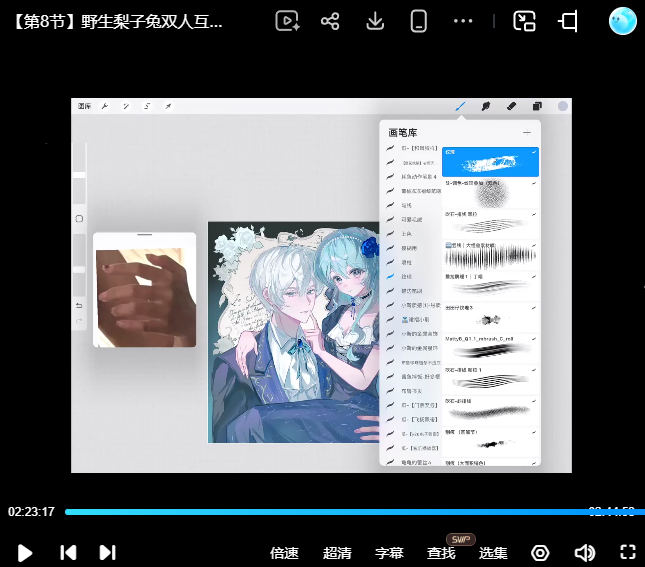Toggle 字幕 subtitles
The width and height of the screenshot is (645, 567).
click(389, 553)
